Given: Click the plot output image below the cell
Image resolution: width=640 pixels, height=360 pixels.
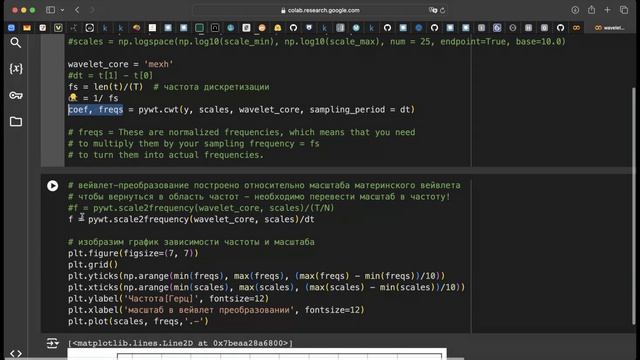Looking at the screenshot, I should click(257, 354).
